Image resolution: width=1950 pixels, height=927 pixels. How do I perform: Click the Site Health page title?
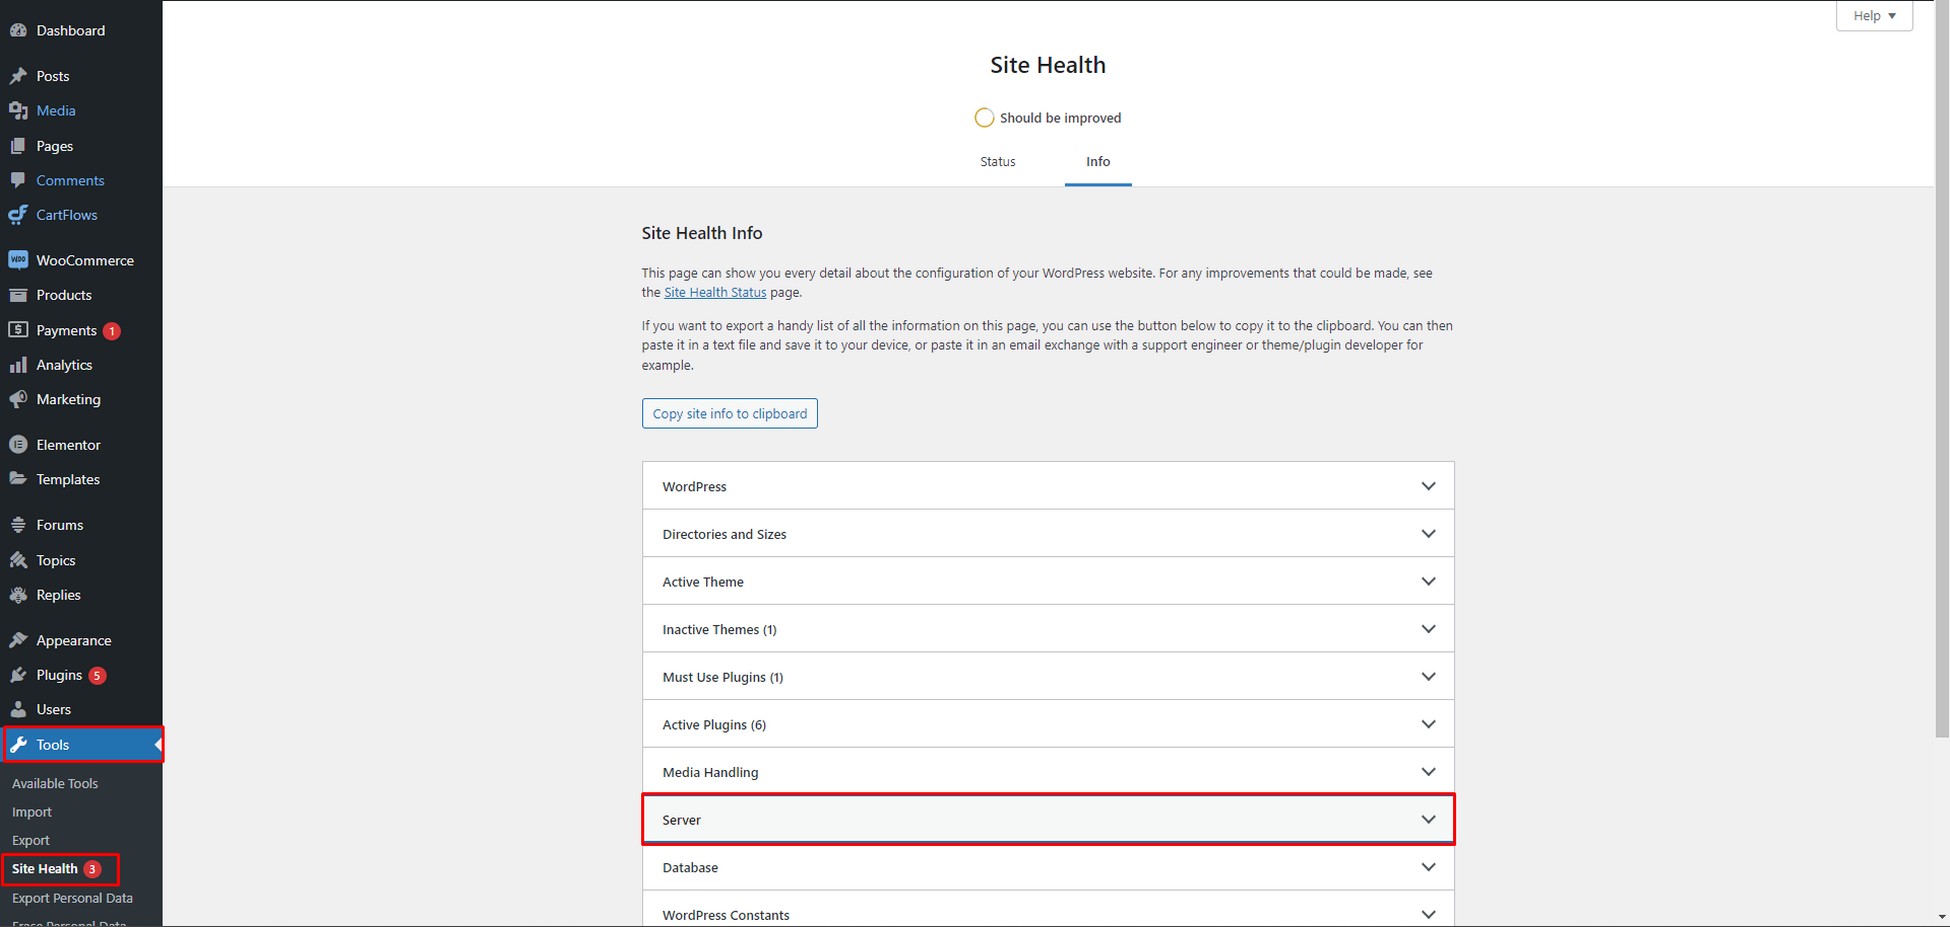pos(1048,65)
